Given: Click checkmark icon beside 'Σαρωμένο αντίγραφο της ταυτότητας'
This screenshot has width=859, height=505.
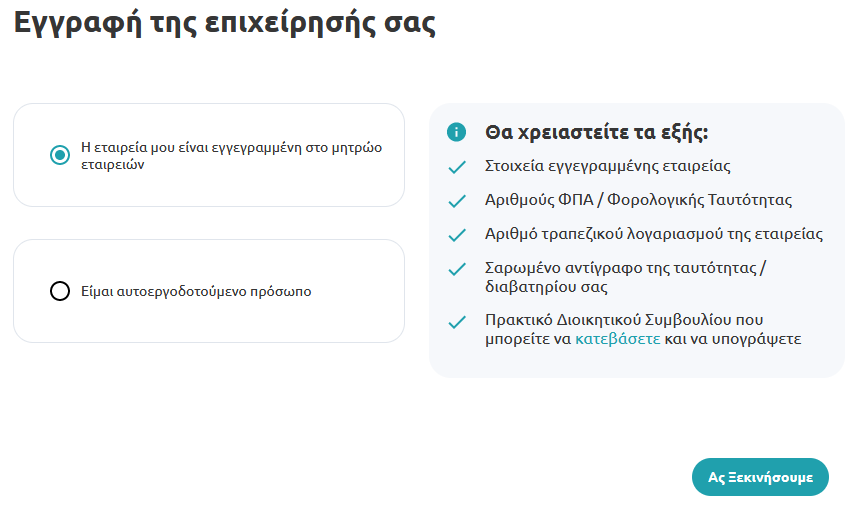Looking at the screenshot, I should coord(457,269).
